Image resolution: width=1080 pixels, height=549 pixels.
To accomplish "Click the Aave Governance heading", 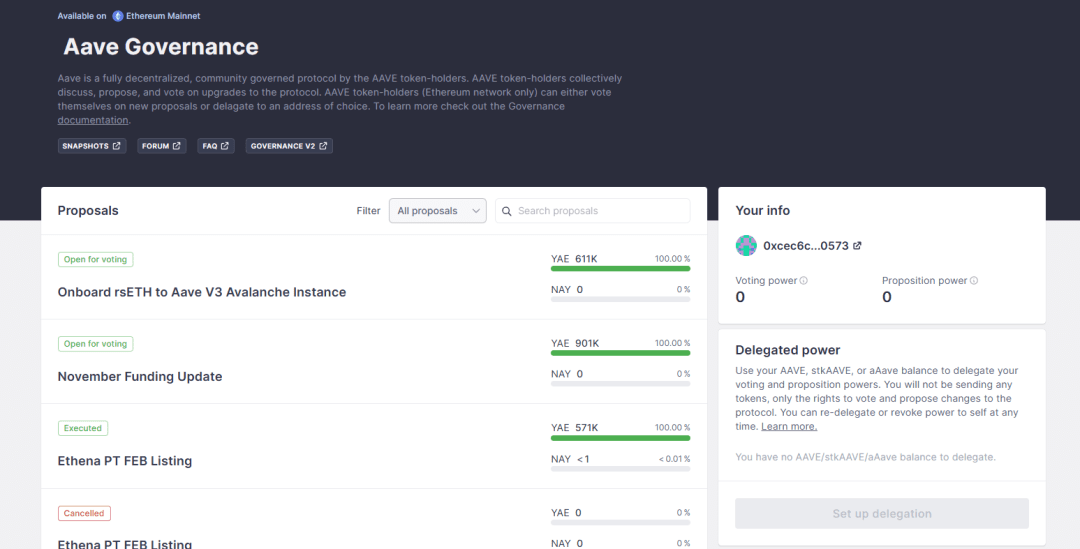I will [x=161, y=46].
